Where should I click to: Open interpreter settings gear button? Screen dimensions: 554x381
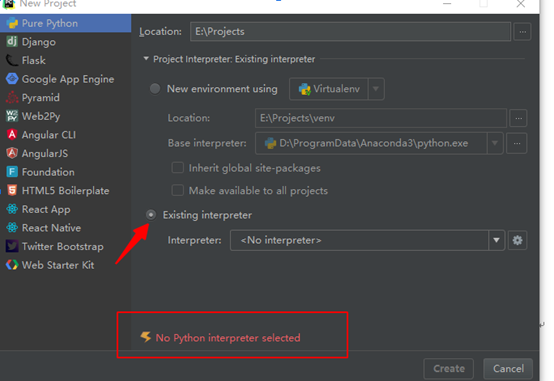[x=517, y=240]
